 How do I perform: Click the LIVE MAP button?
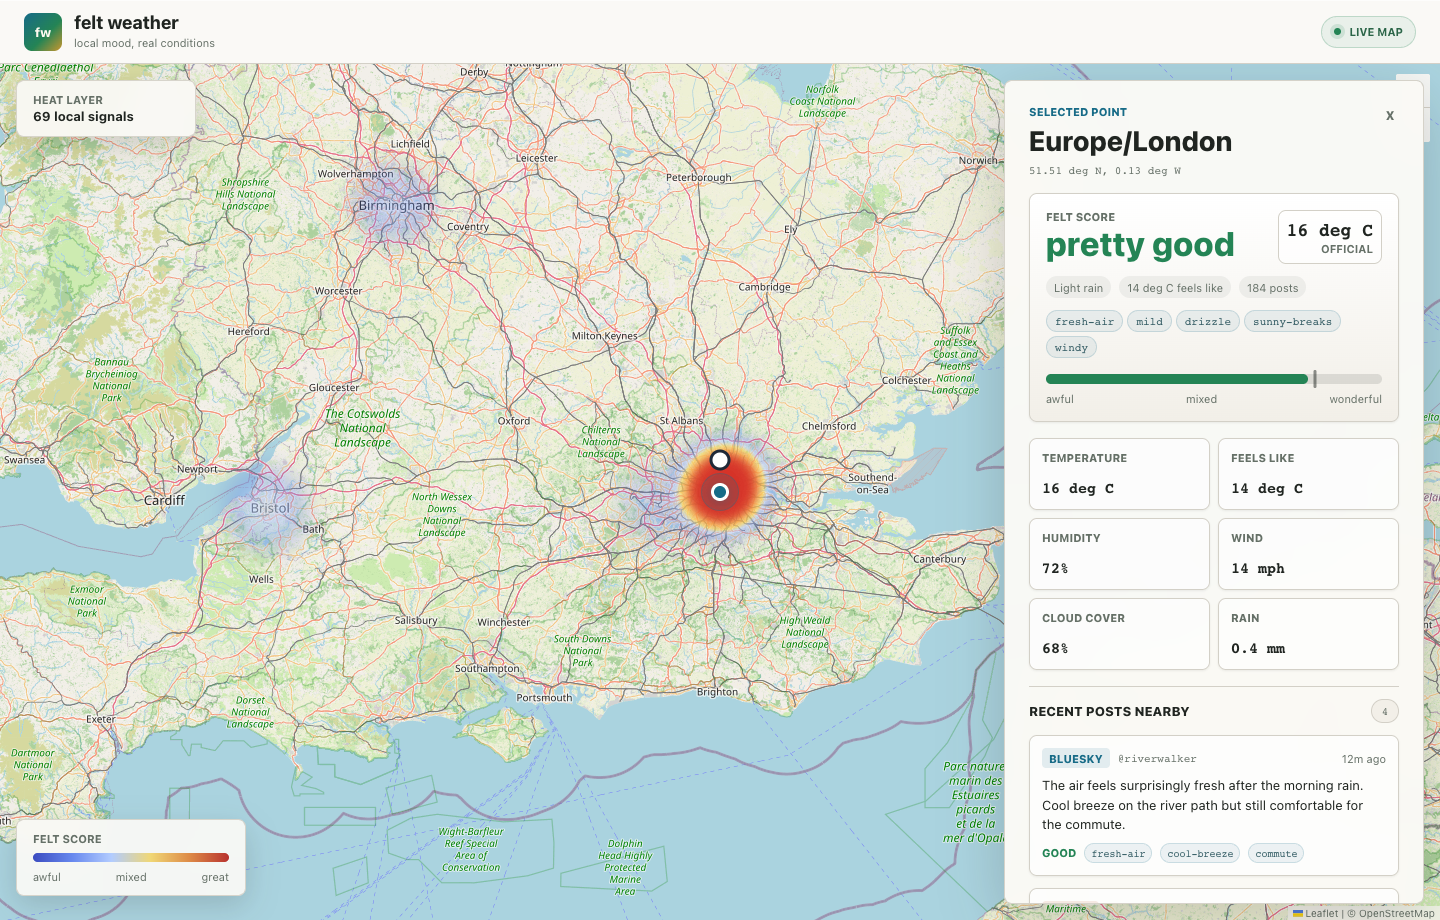[1368, 31]
